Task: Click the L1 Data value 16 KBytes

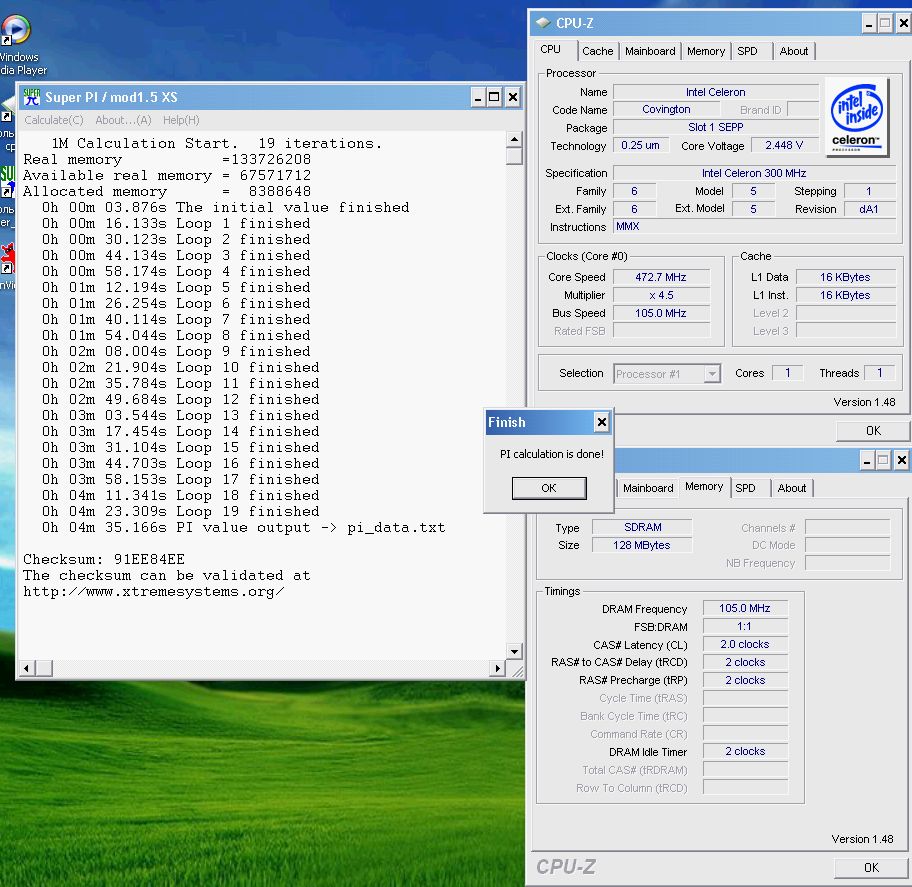Action: 845,277
